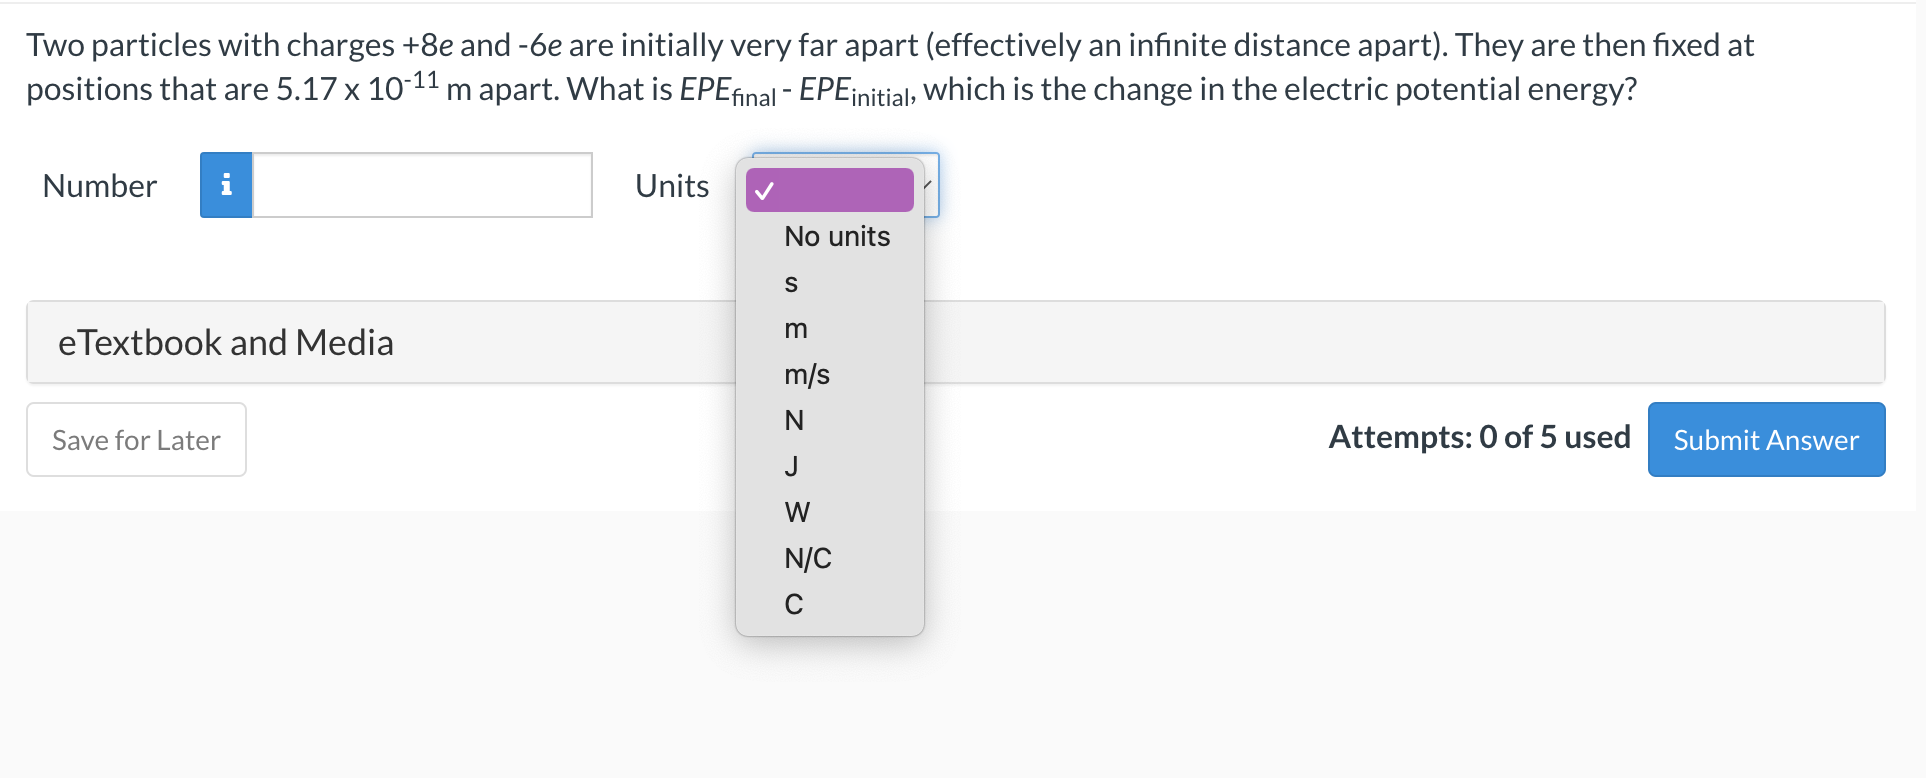Viewport: 1926px width, 778px height.
Task: Click Submit Answer
Action: coord(1764,439)
